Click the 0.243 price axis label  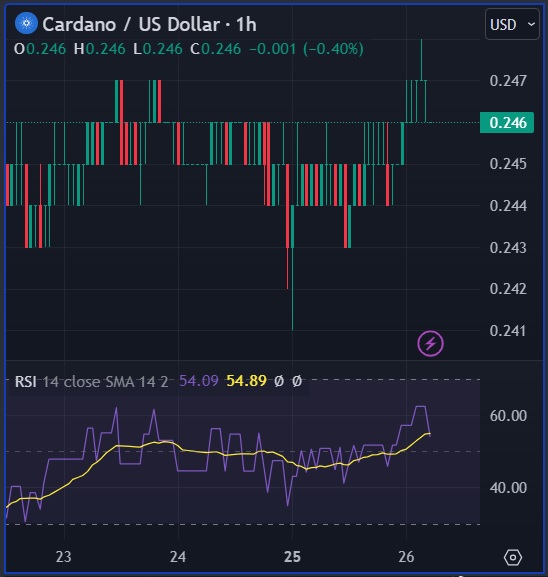pyautogui.click(x=508, y=248)
